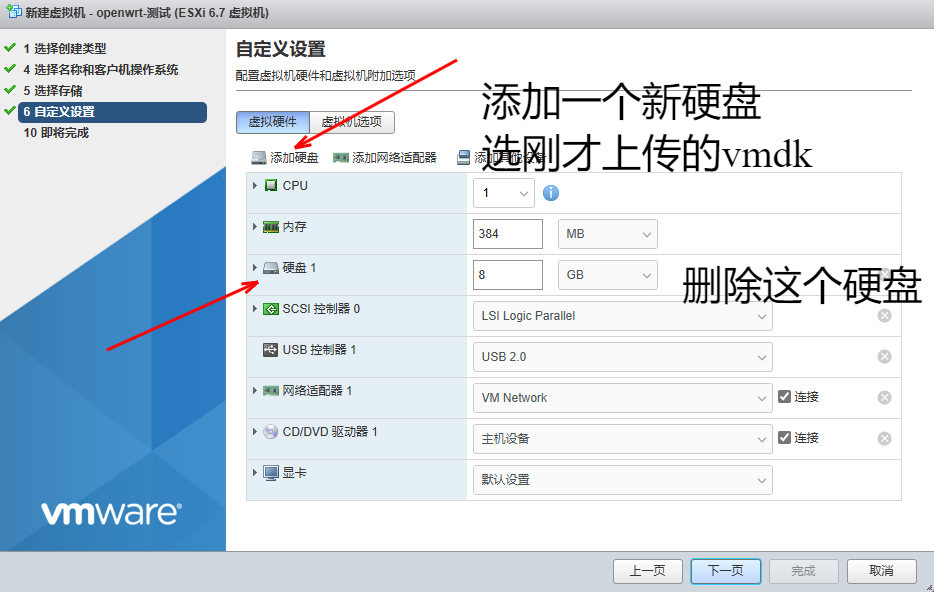Click the 下一页 (Next) button
The height and width of the screenshot is (592, 934).
[726, 571]
